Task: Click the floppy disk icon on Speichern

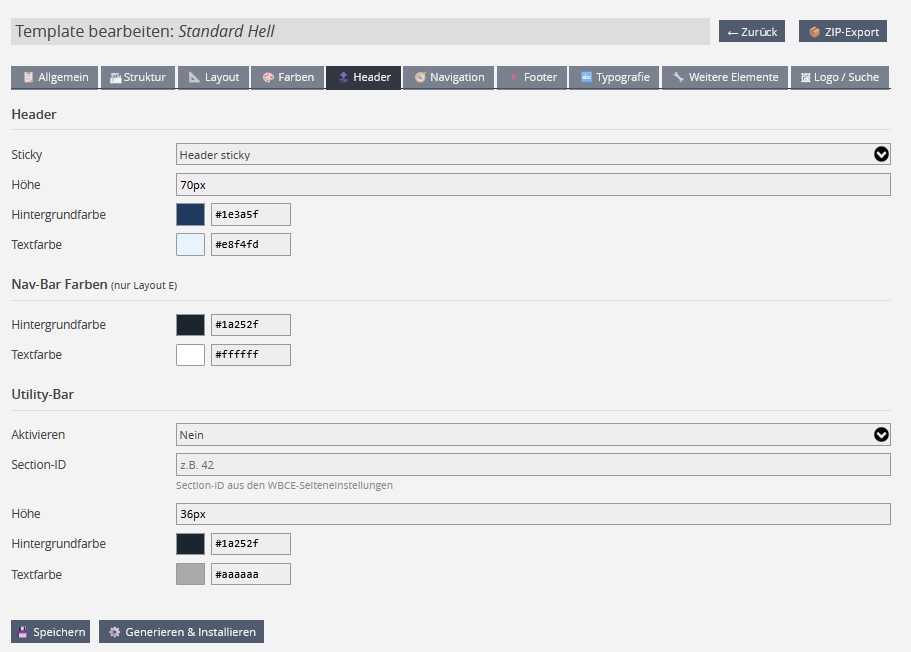Action: point(23,632)
